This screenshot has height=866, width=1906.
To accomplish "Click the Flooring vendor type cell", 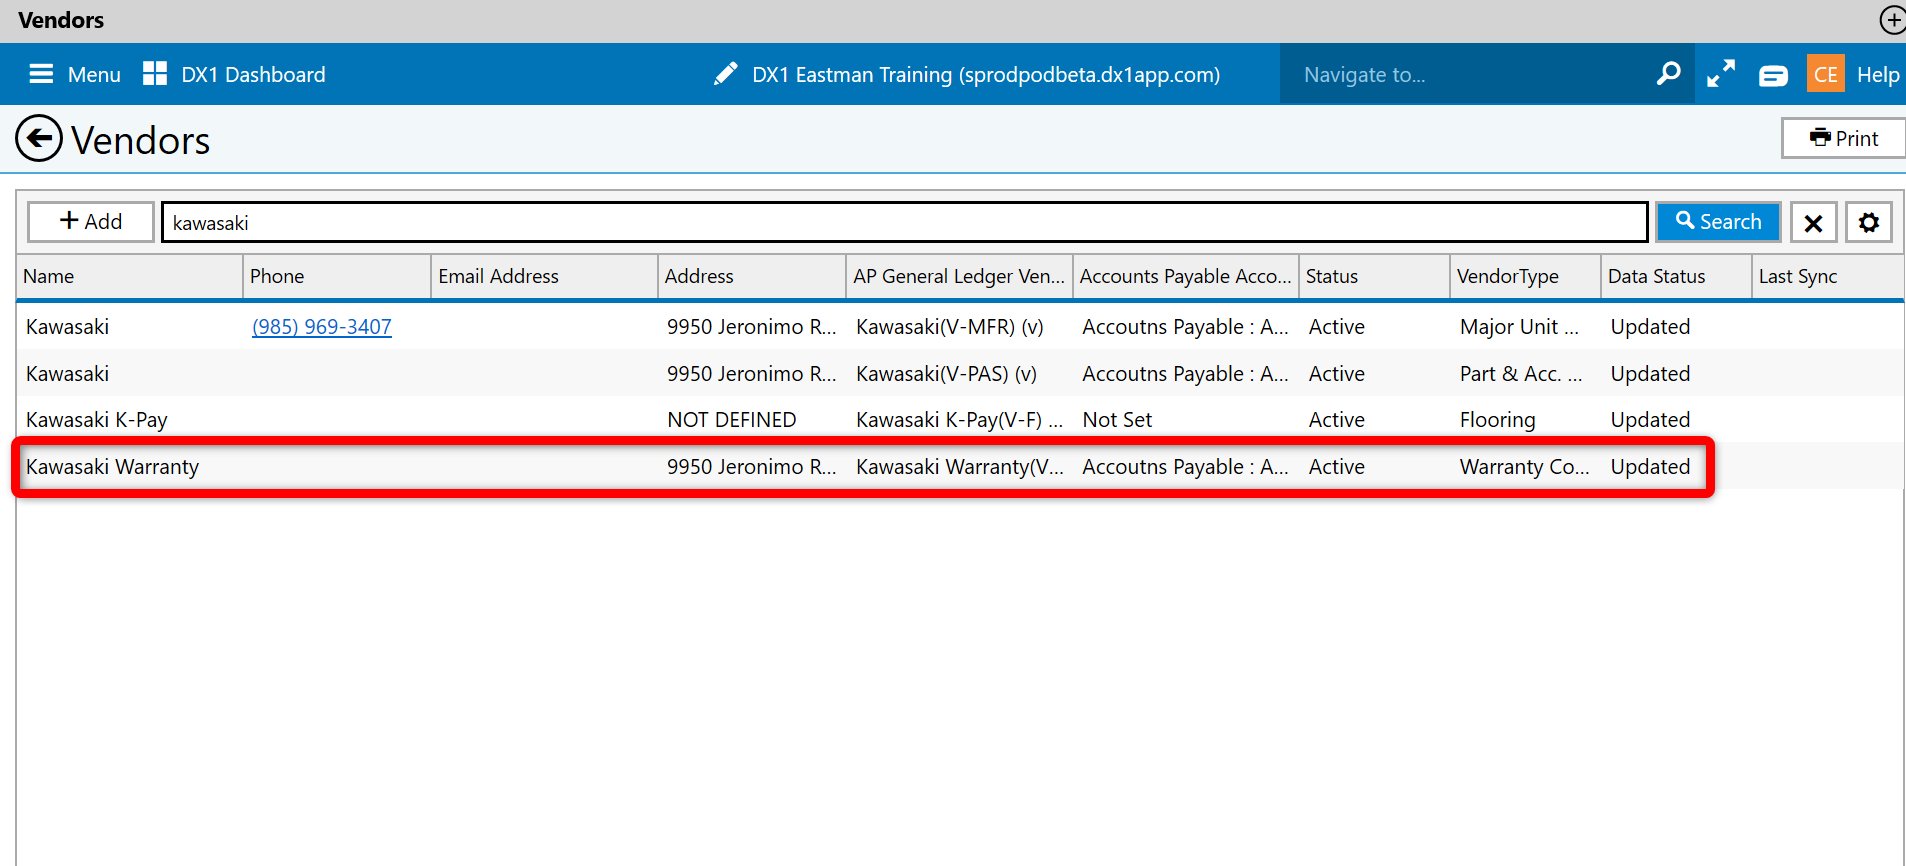I will pos(1497,420).
